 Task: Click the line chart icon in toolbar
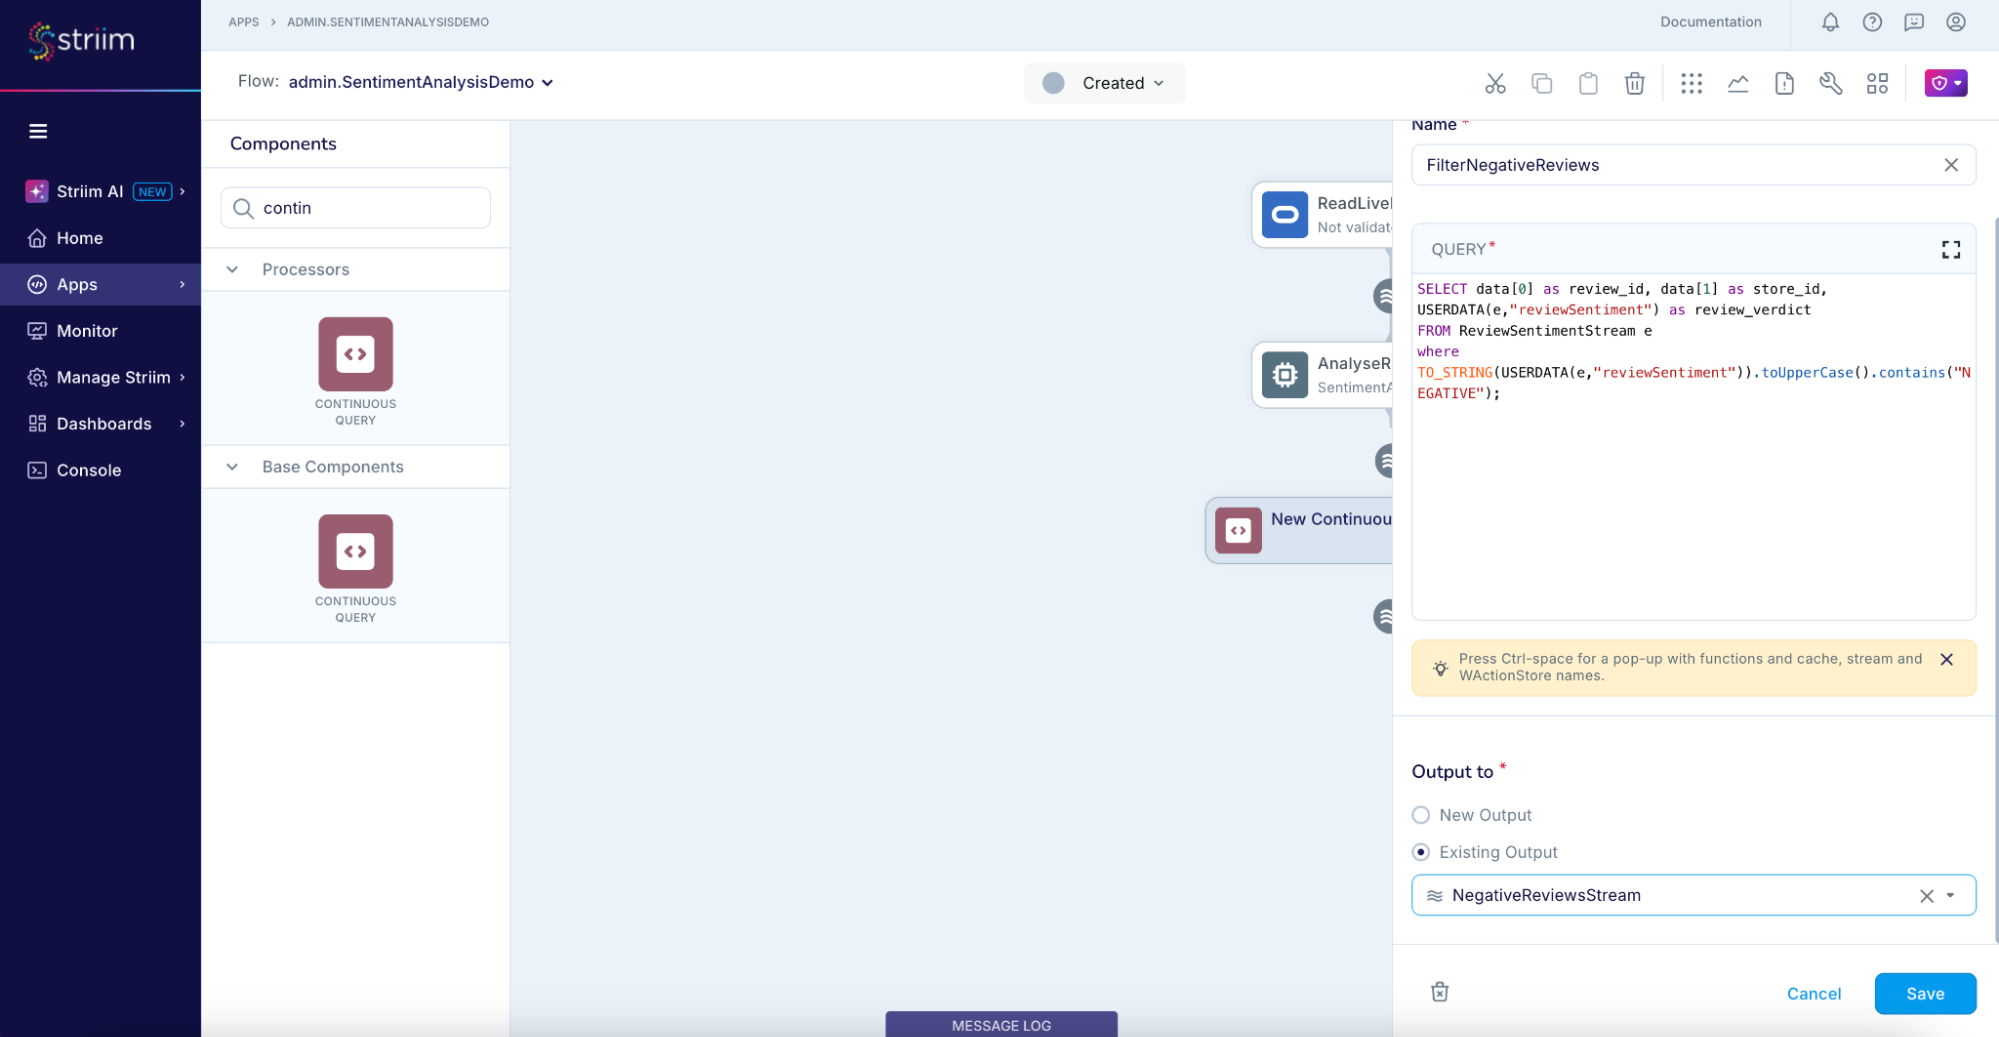[1738, 84]
